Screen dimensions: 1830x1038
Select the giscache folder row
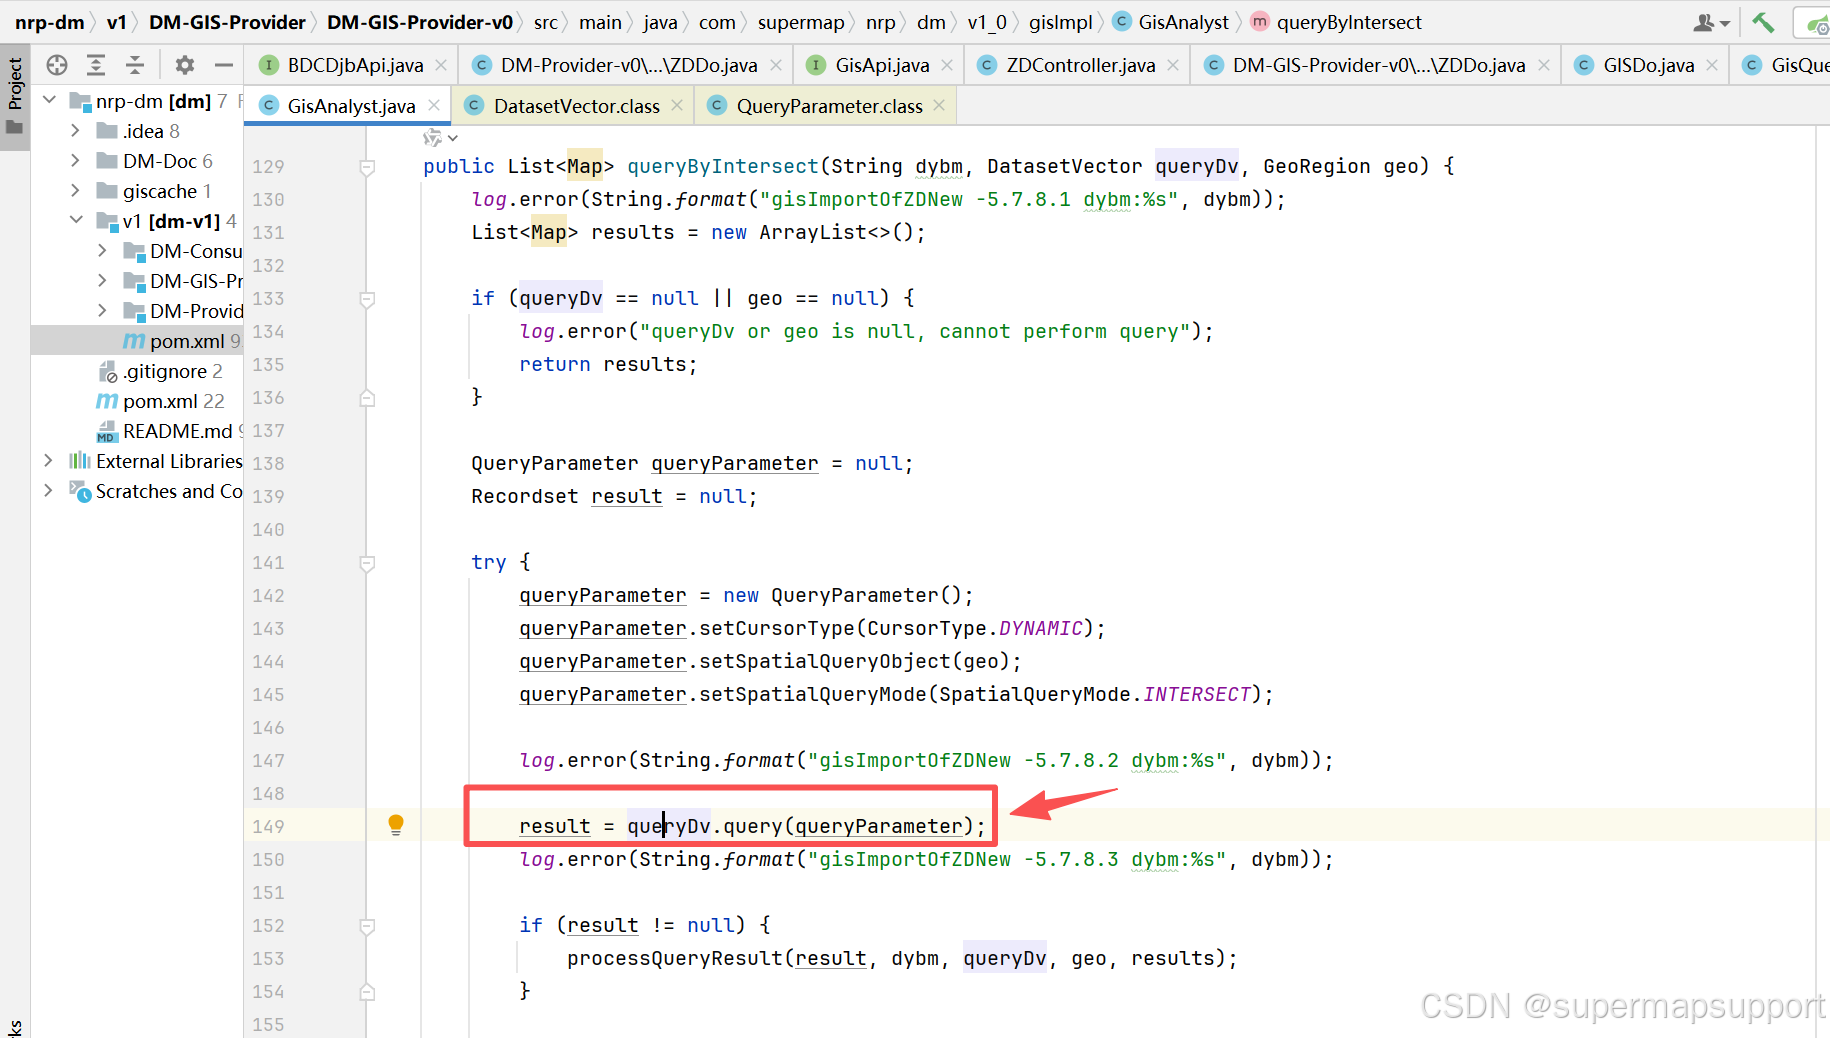point(137,191)
